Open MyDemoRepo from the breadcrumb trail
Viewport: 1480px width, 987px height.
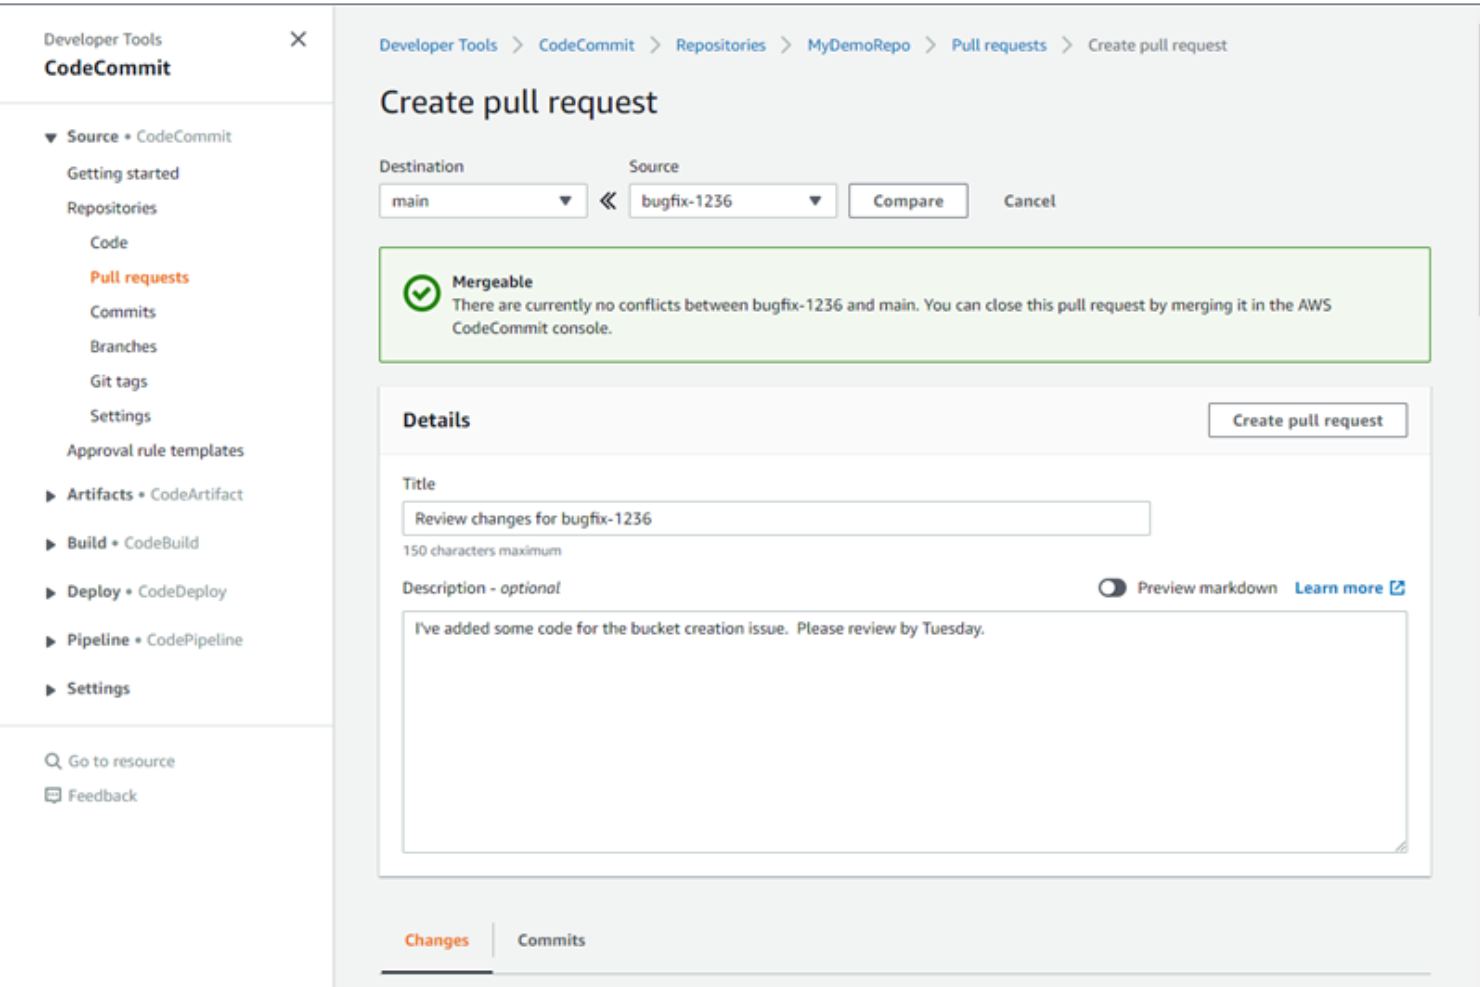point(857,45)
